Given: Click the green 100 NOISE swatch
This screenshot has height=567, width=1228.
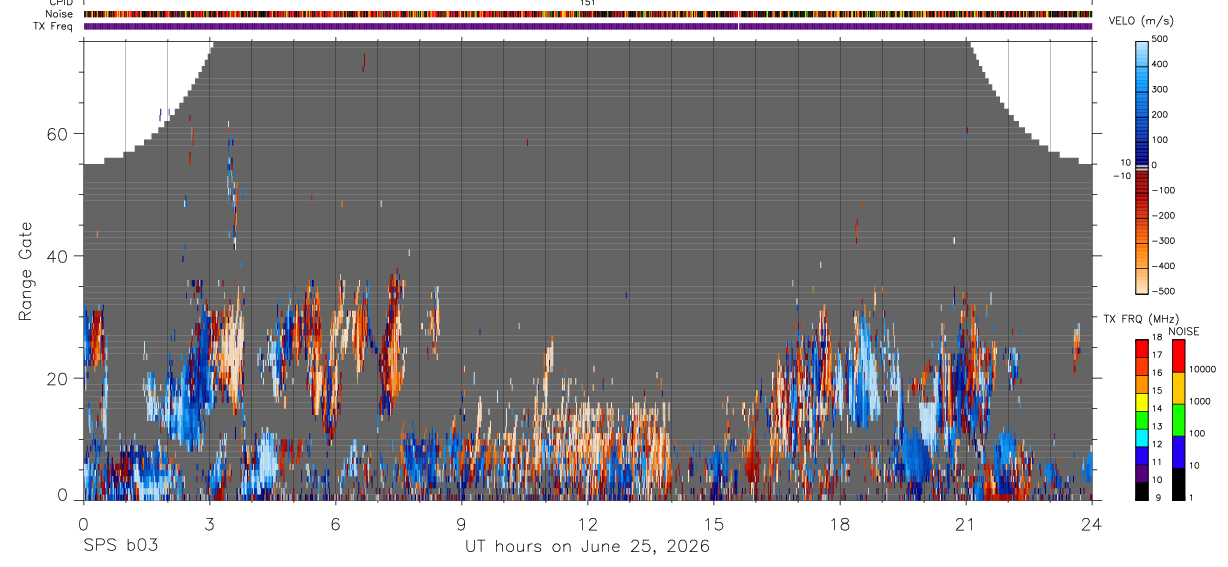Looking at the screenshot, I should pyautogui.click(x=1178, y=420).
